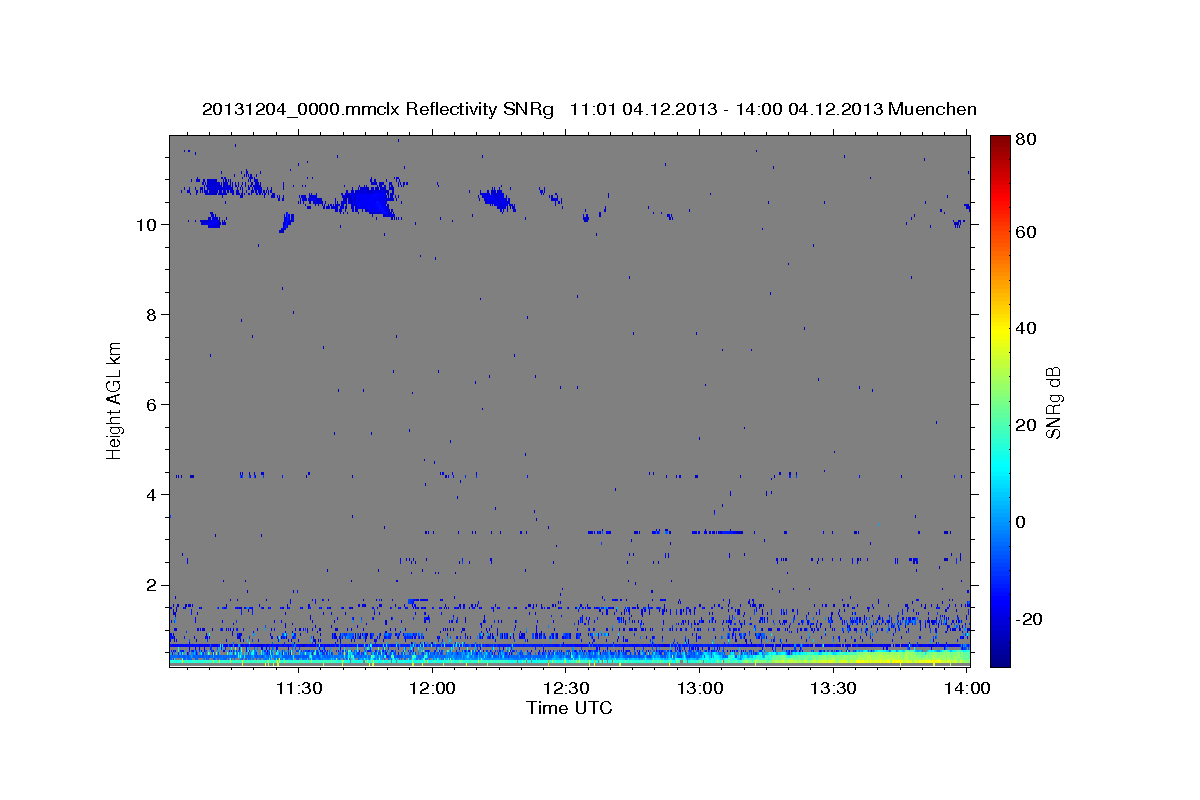The image size is (1200, 800).
Task: Click the dark red top of colorbar
Action: click(1000, 143)
